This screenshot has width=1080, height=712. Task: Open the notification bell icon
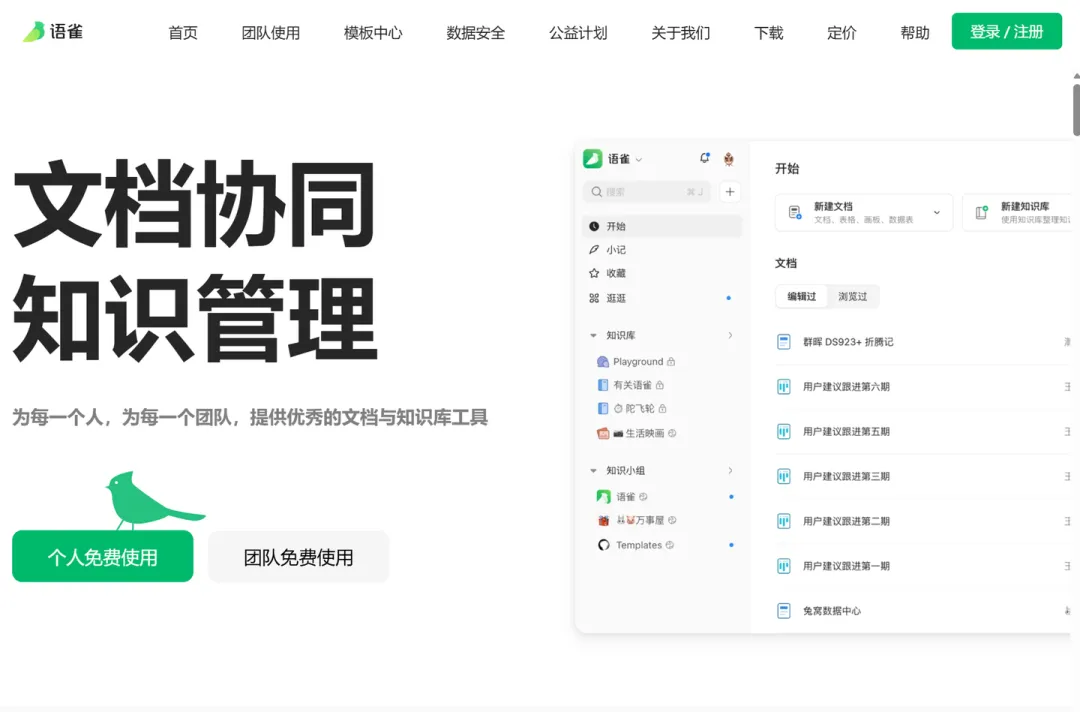pos(704,158)
